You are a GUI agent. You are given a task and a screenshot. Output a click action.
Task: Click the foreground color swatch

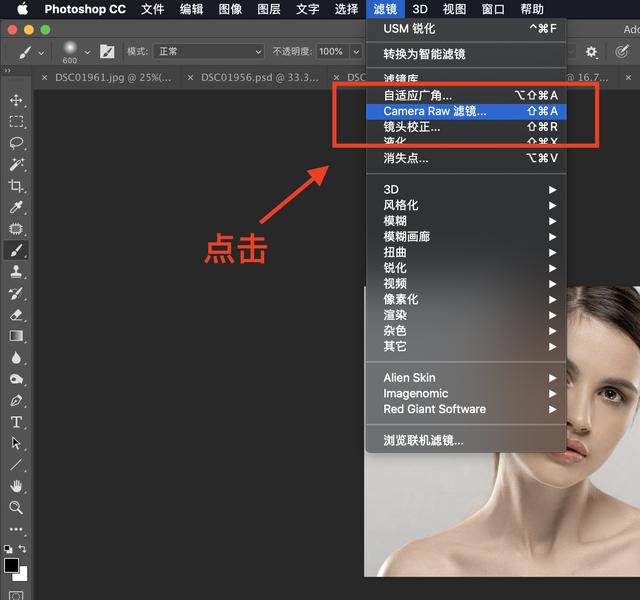coord(11,566)
